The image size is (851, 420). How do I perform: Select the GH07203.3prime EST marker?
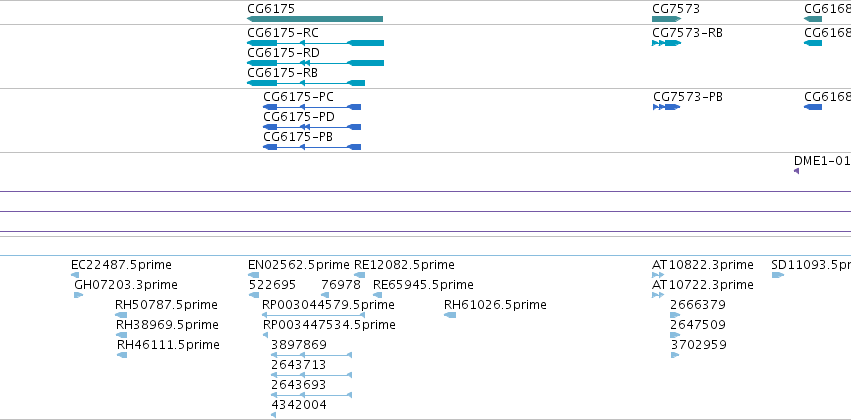click(x=79, y=295)
